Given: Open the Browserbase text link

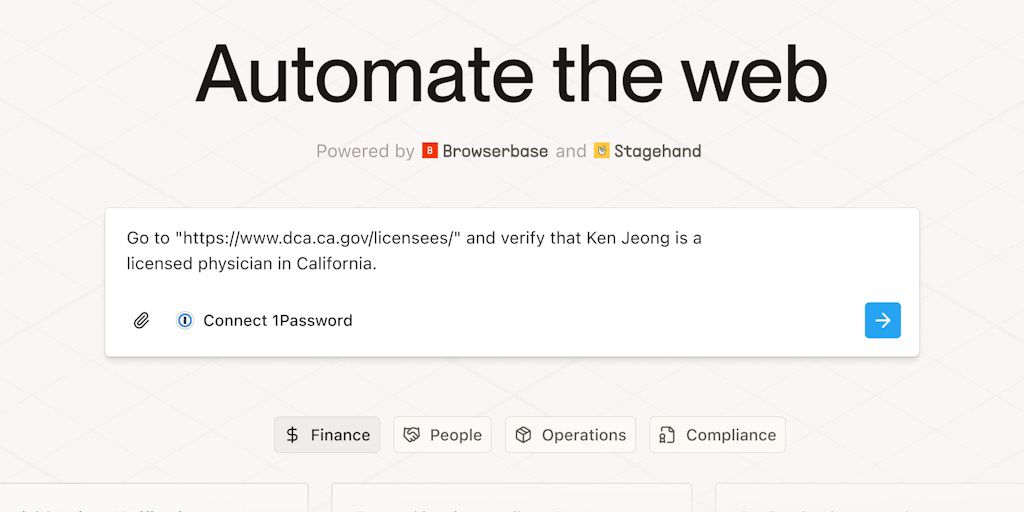Looking at the screenshot, I should (x=495, y=151).
